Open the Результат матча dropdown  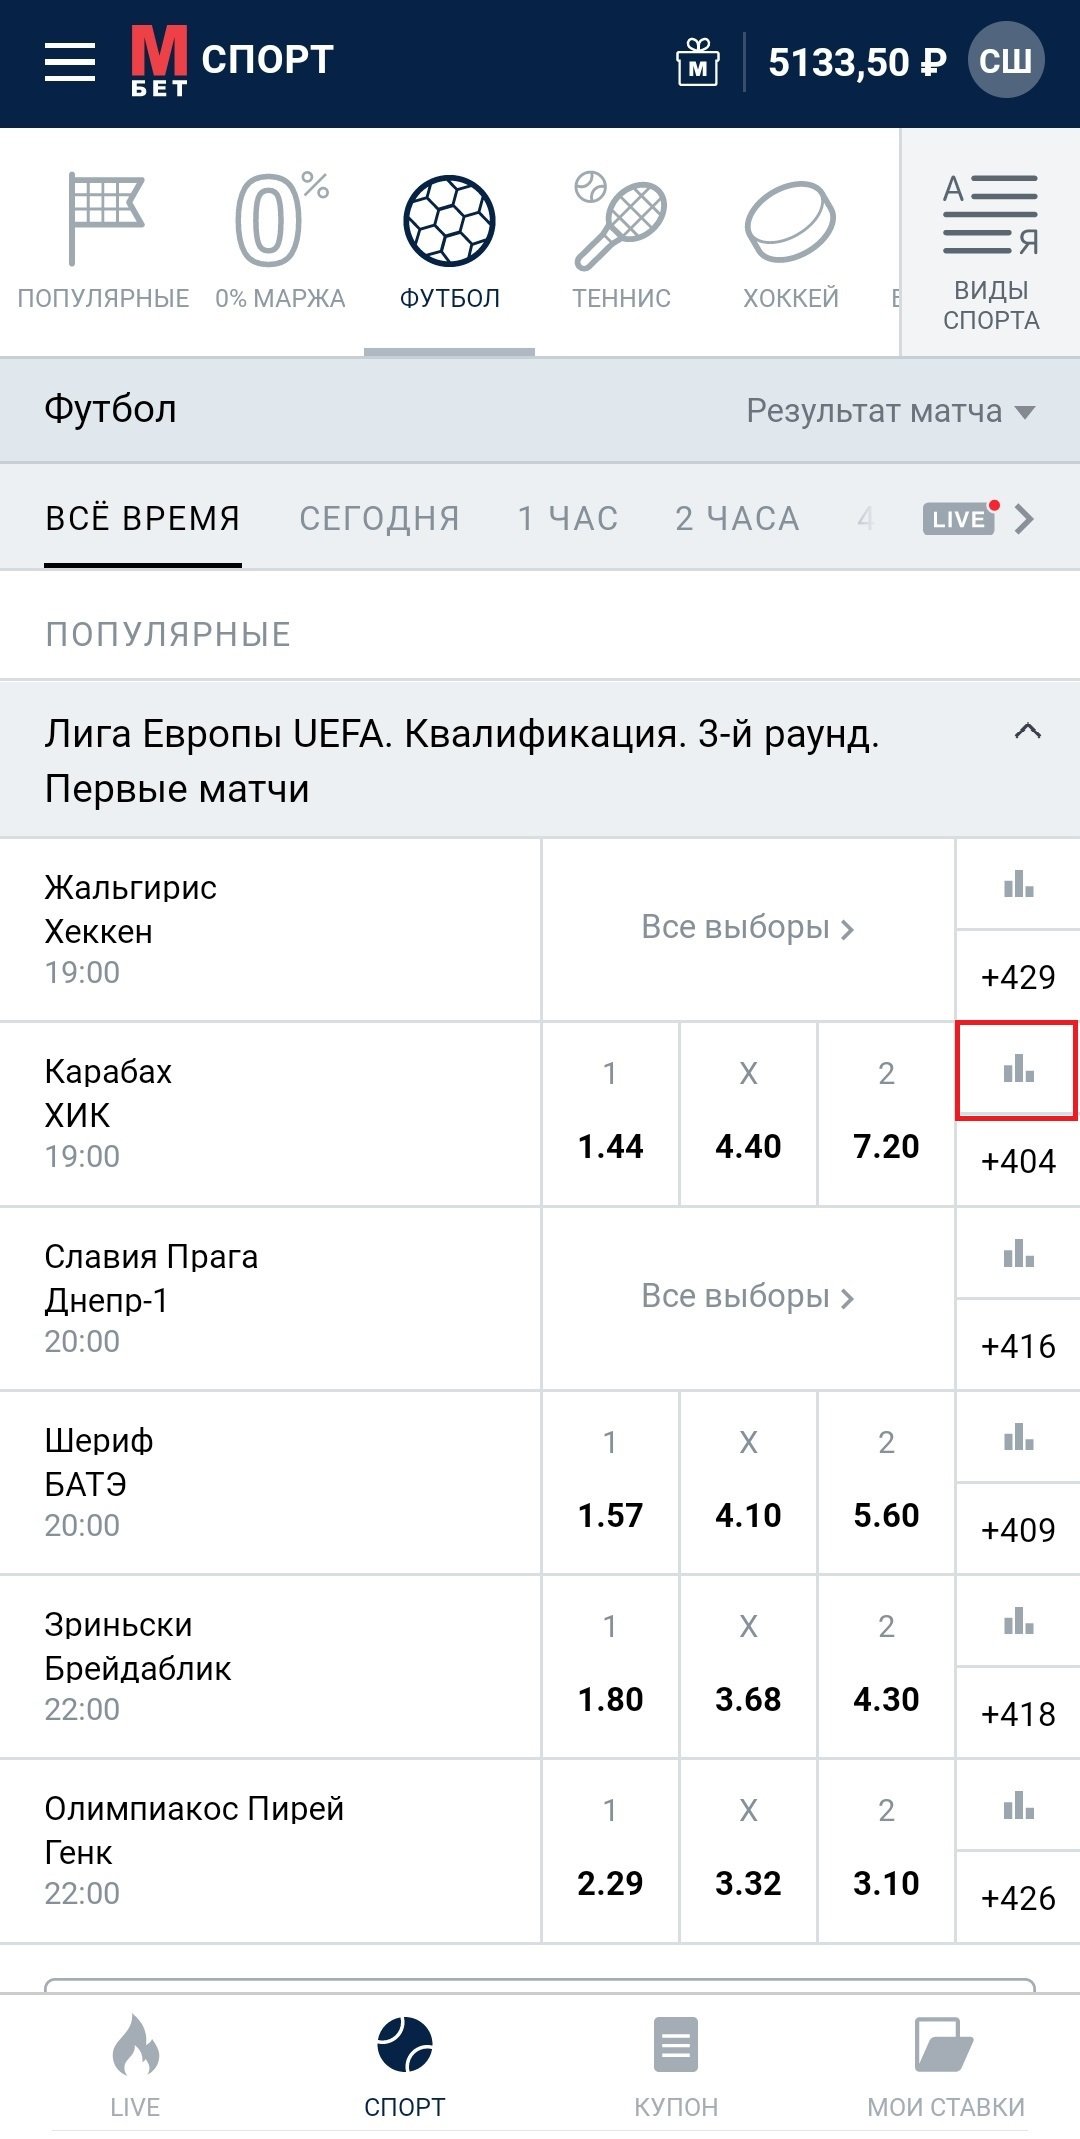(x=890, y=411)
